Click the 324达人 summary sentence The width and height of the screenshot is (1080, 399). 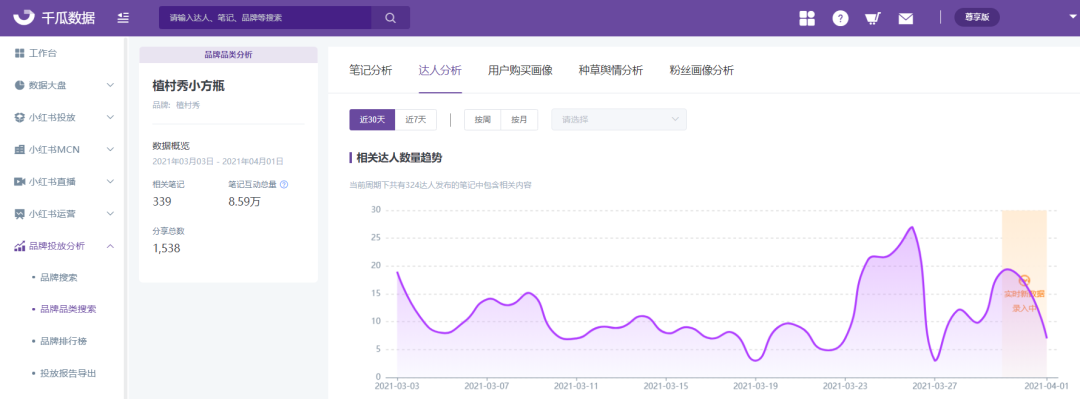click(441, 185)
